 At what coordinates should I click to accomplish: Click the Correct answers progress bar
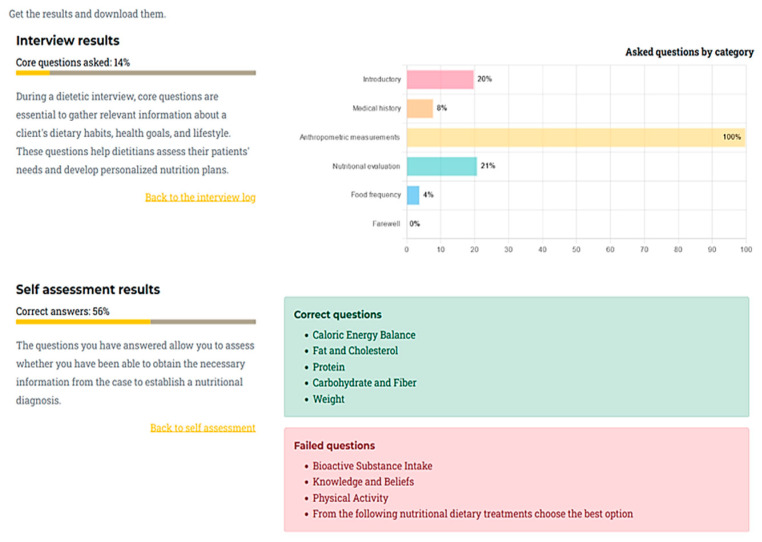[136, 322]
